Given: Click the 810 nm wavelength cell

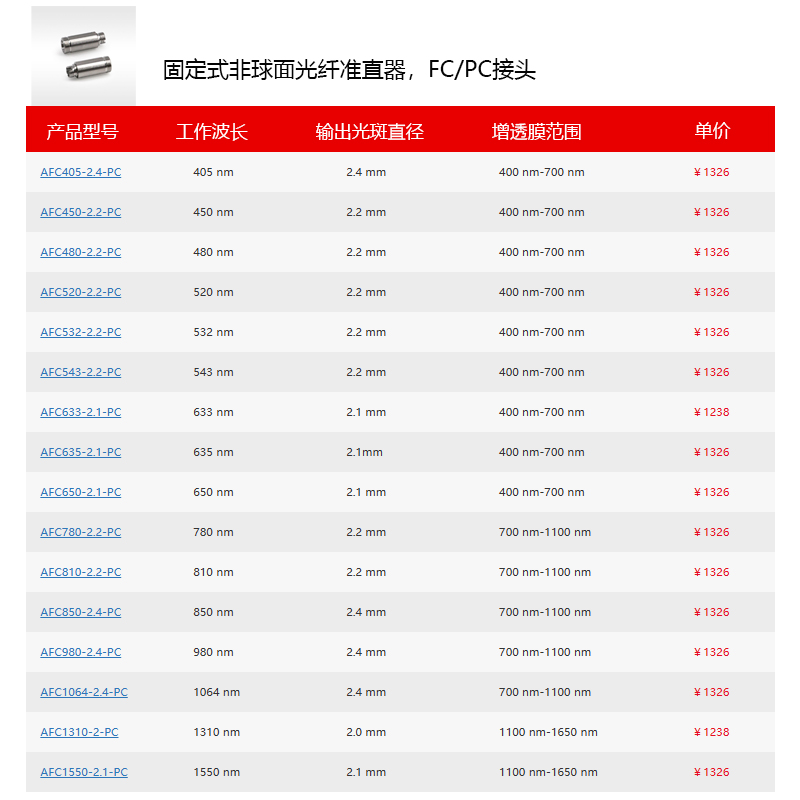Looking at the screenshot, I should (x=213, y=572).
